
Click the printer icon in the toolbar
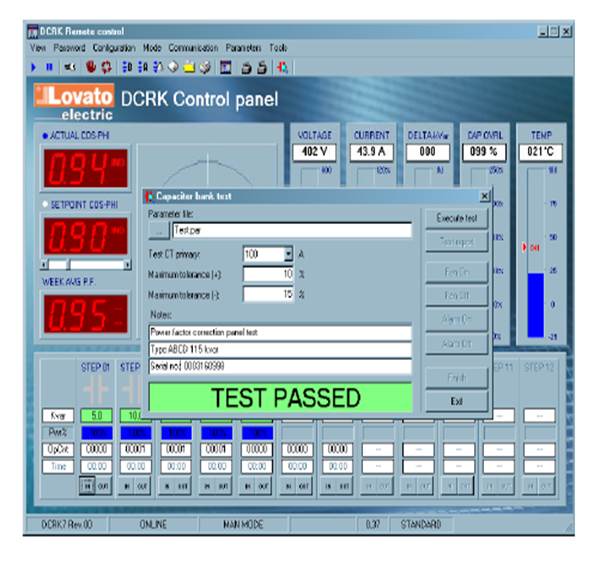coord(247,67)
